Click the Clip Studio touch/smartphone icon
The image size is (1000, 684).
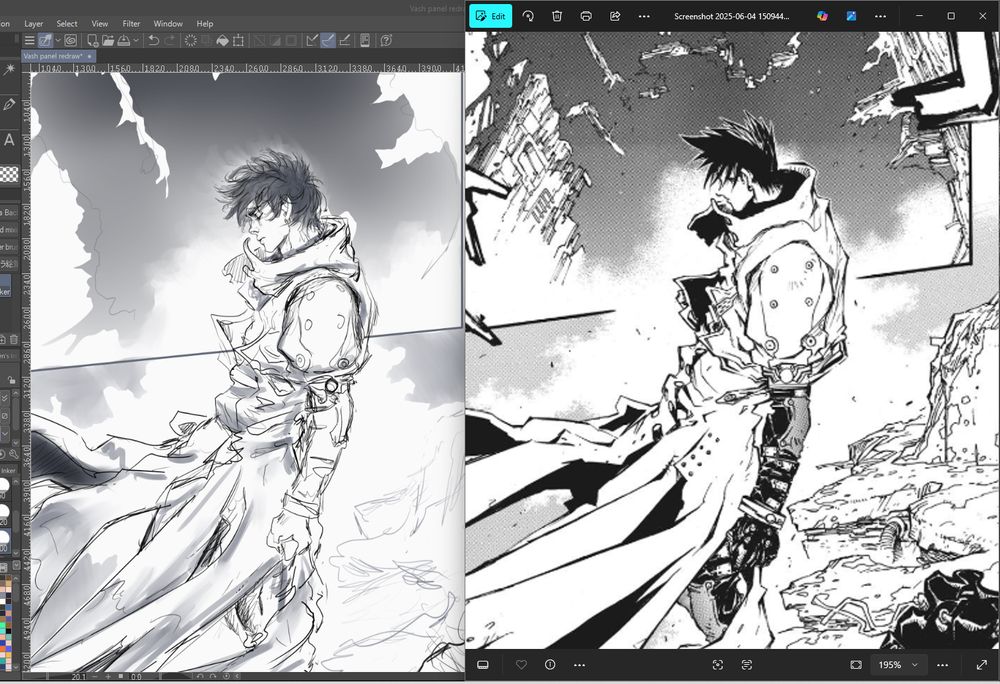click(x=365, y=41)
